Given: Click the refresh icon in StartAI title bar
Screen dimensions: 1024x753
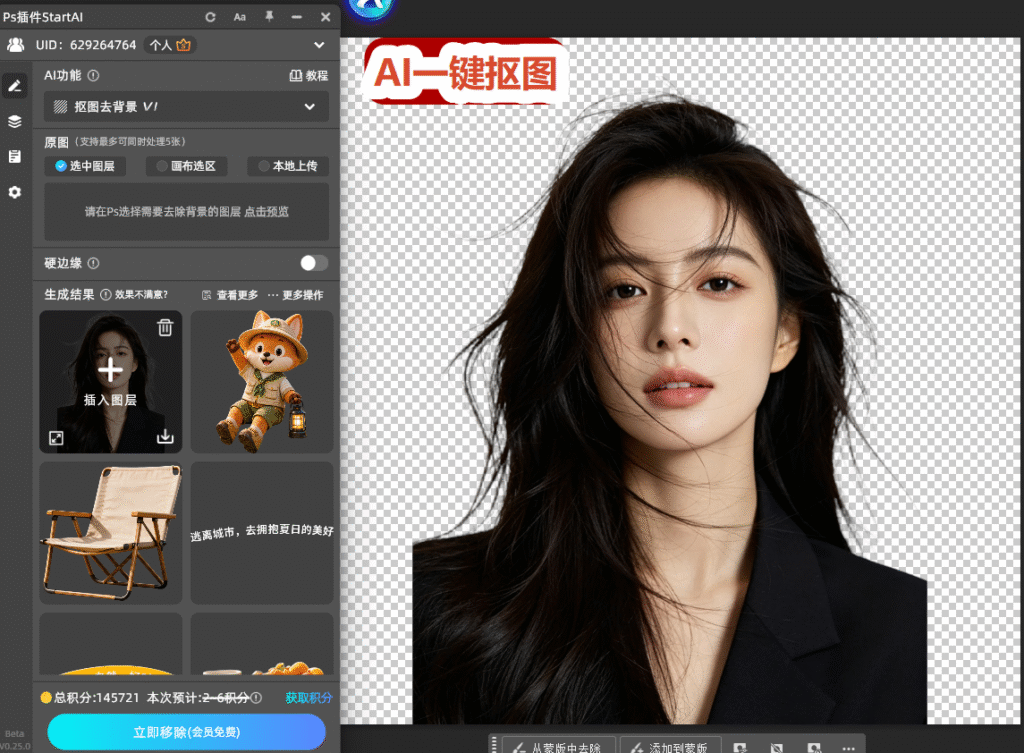Looking at the screenshot, I should click(x=210, y=17).
